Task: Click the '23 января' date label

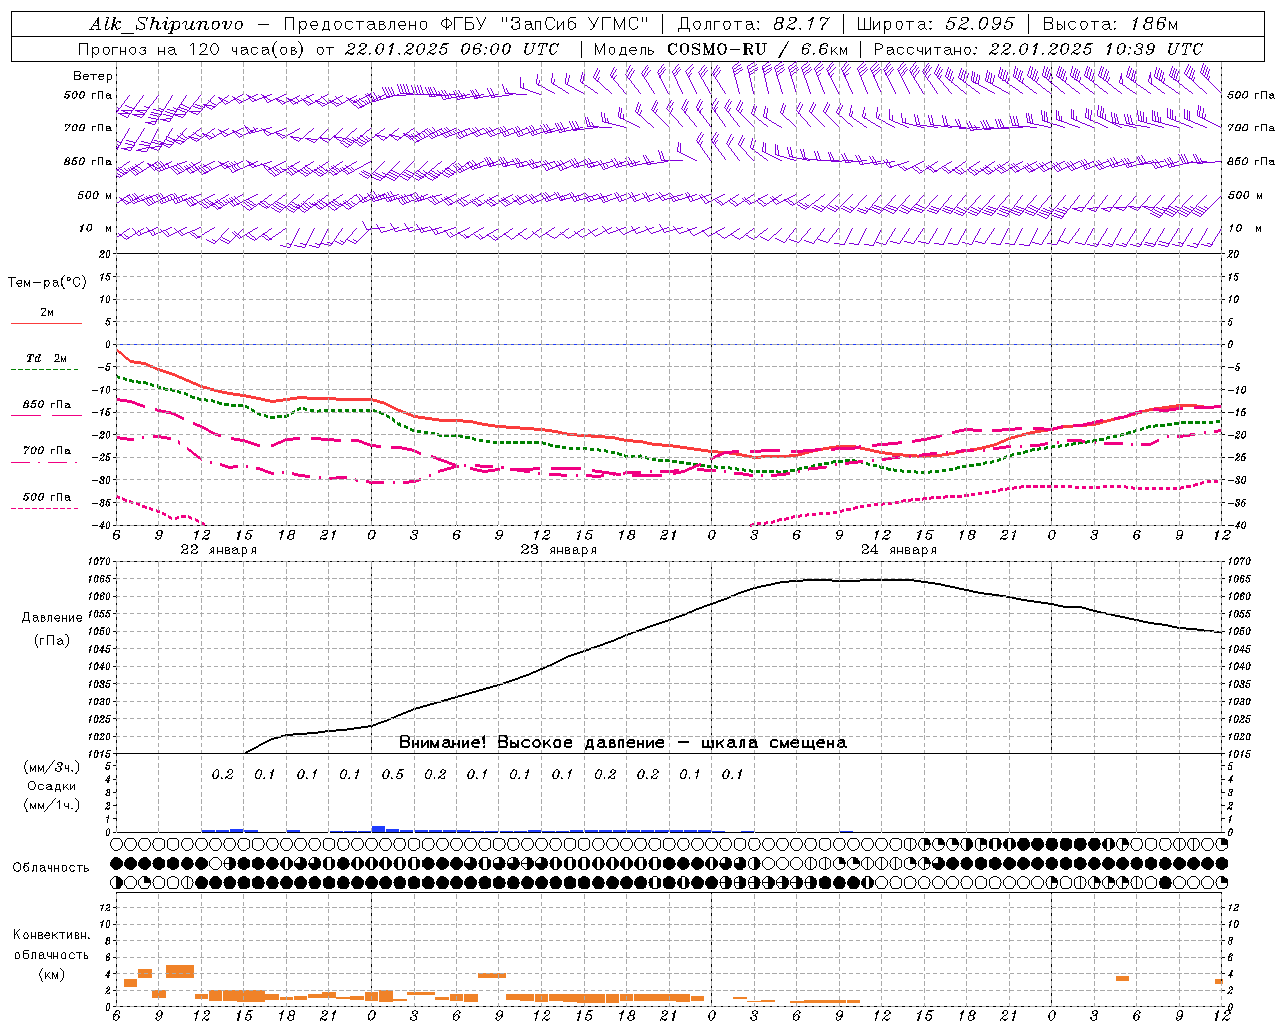Action: (x=558, y=550)
